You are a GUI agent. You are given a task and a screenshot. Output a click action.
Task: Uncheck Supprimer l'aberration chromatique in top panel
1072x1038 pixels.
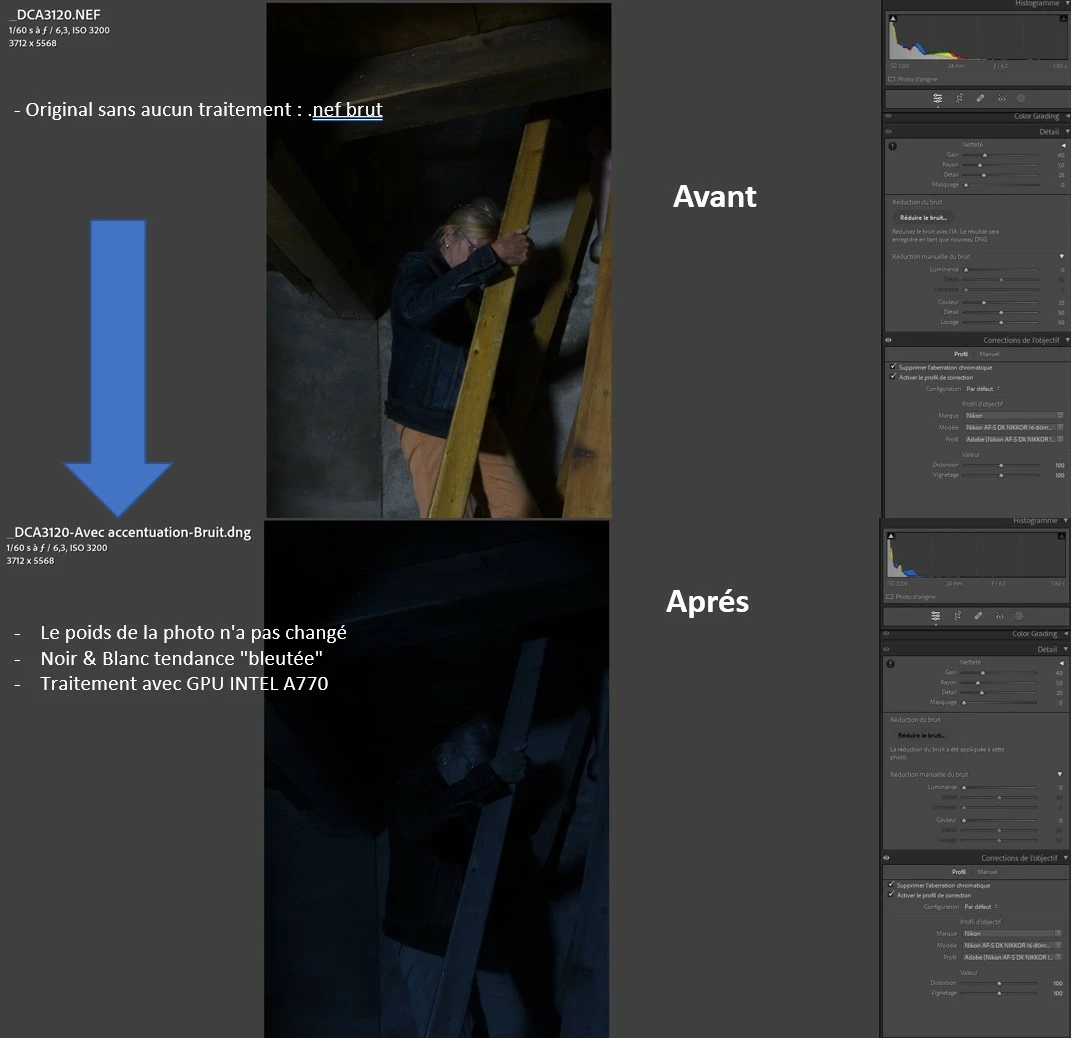[893, 367]
